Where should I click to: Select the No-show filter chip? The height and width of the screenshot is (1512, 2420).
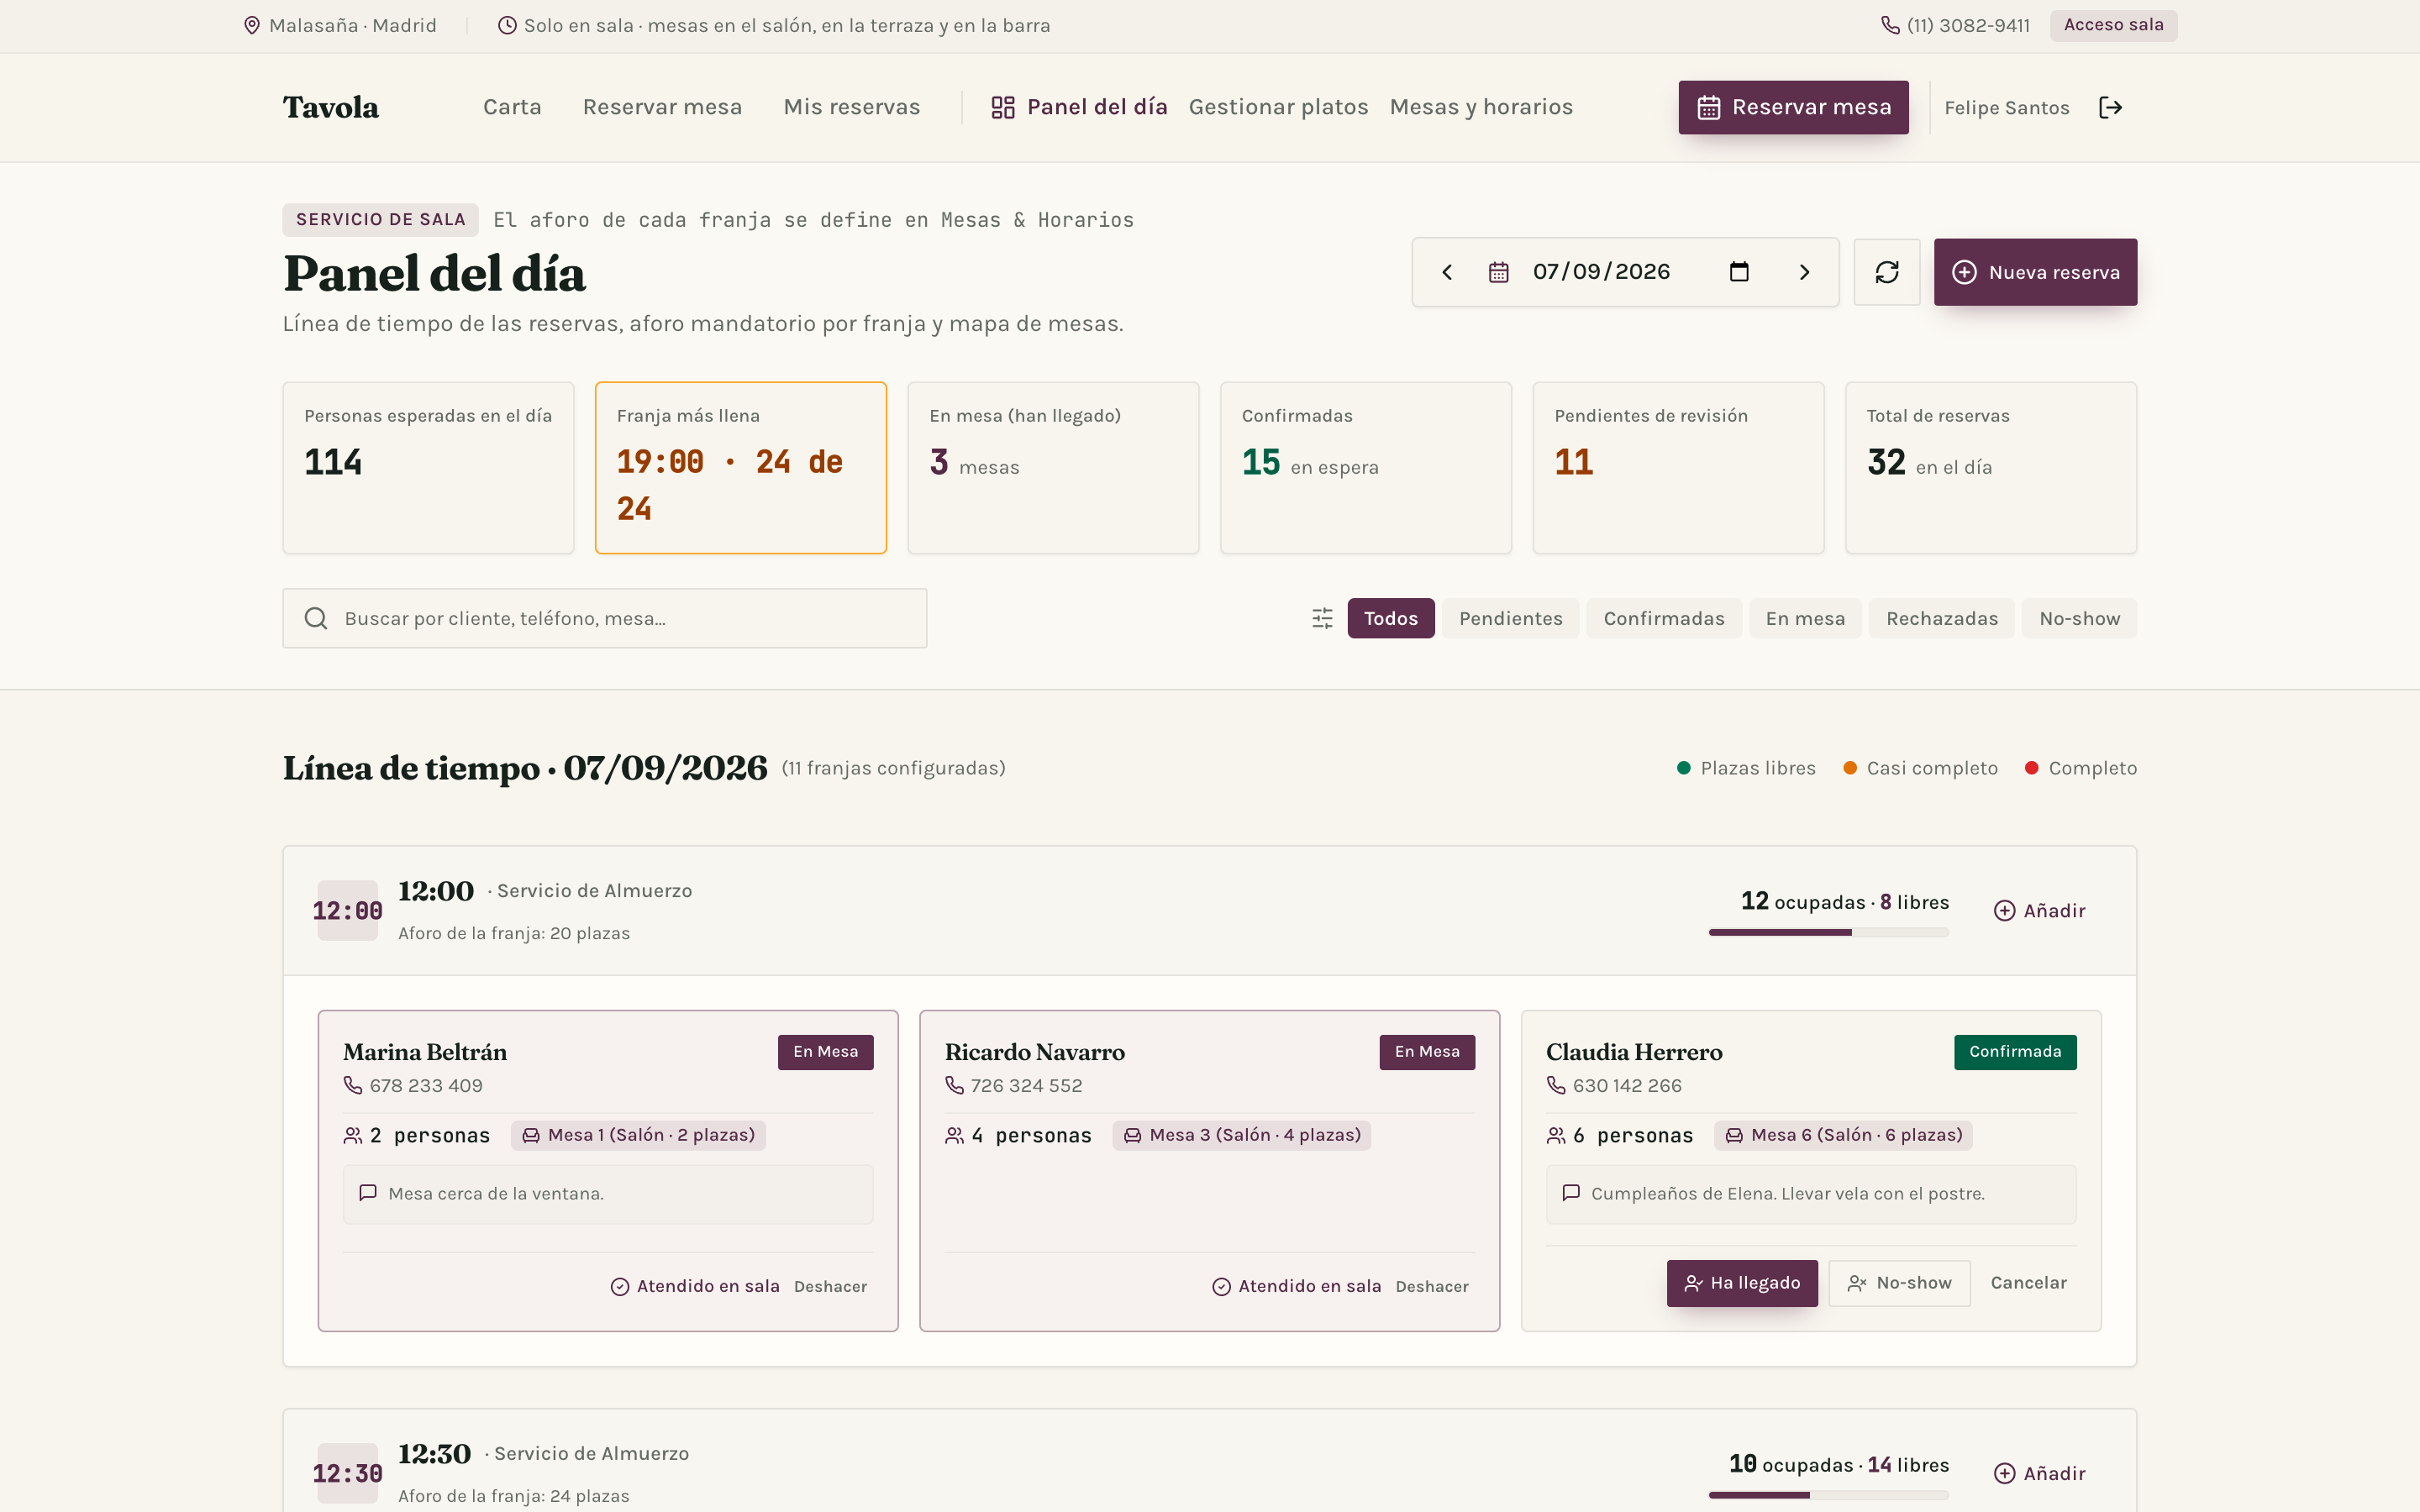2079,618
